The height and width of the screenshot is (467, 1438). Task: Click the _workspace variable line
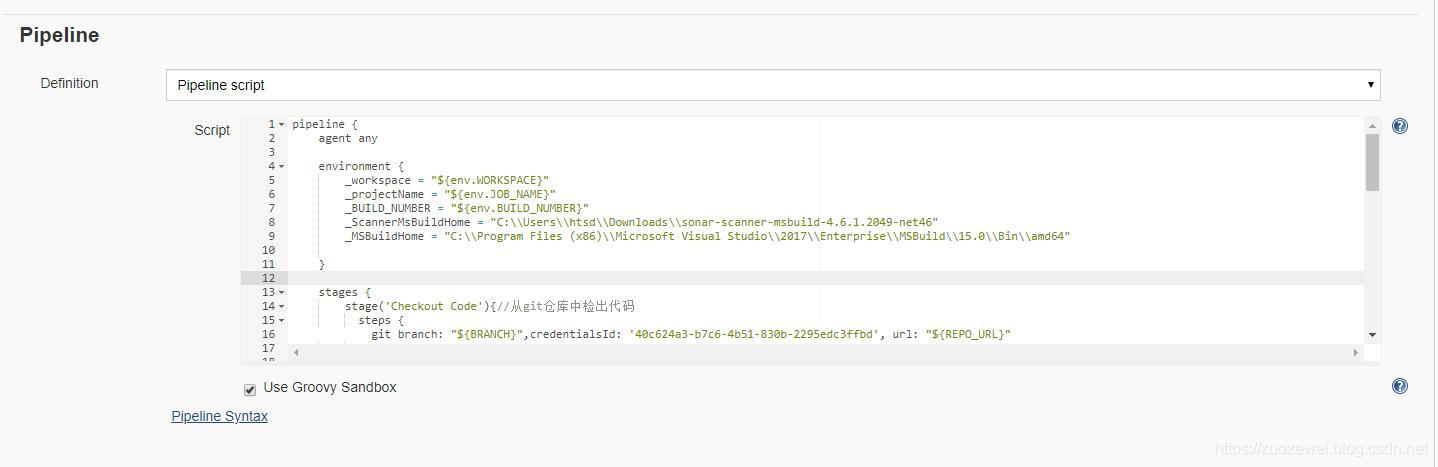[447, 180]
